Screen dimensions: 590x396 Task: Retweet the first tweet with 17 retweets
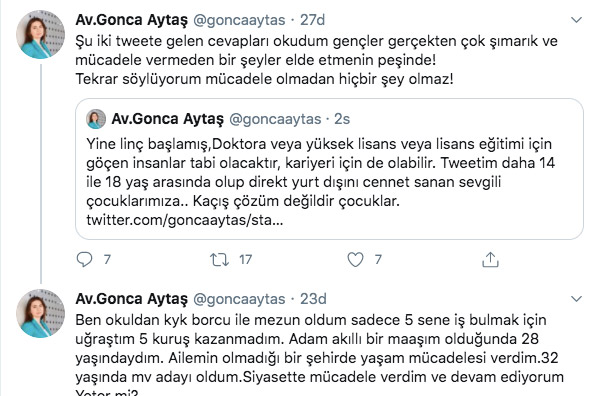(x=220, y=260)
